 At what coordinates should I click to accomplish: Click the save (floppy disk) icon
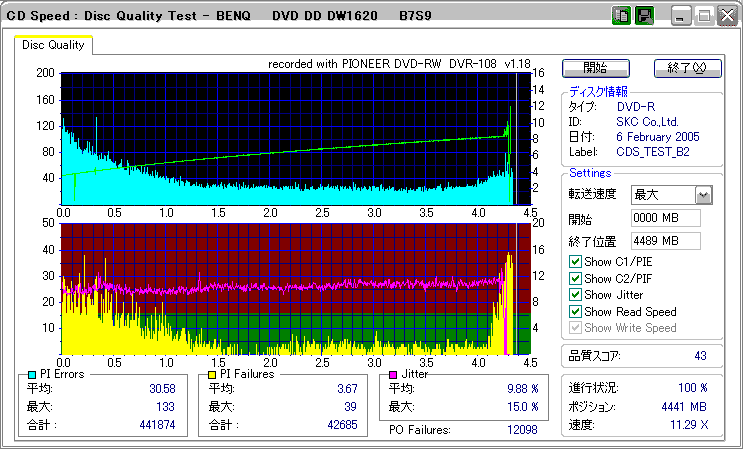(644, 16)
